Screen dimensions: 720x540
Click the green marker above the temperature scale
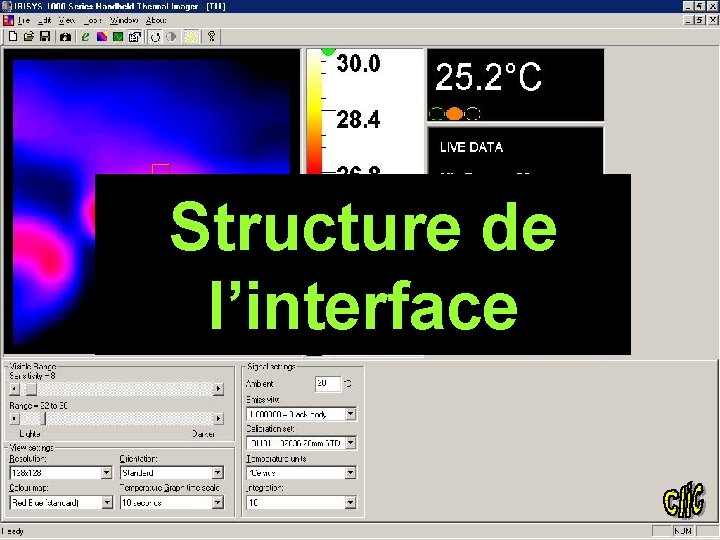[328, 52]
